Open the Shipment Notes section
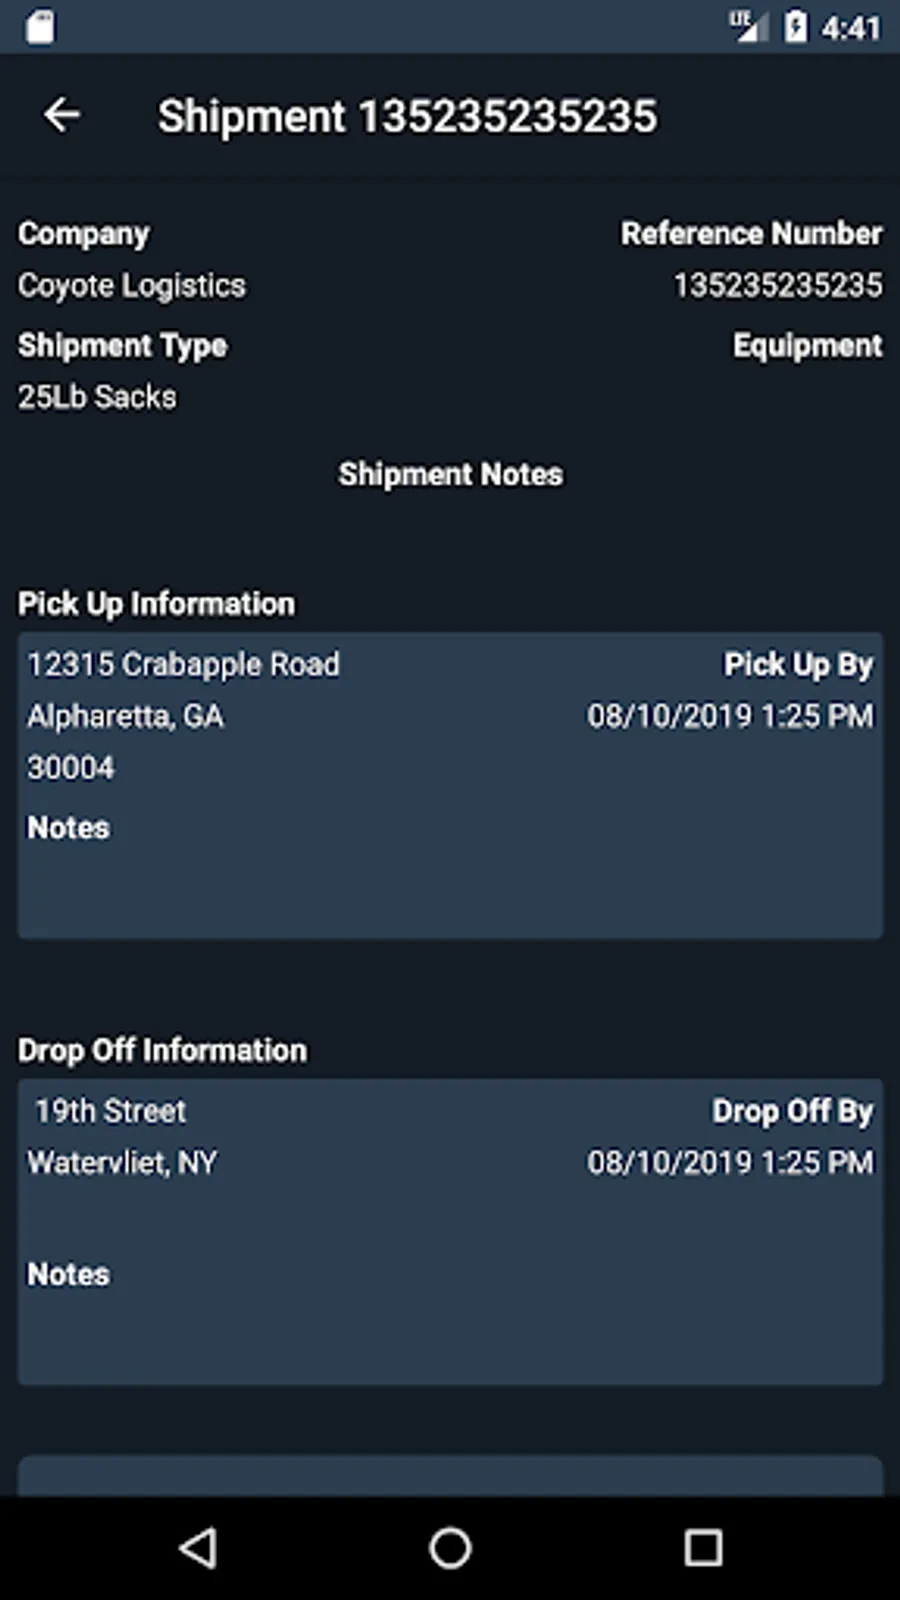Screen dimensions: 900x1600 [450, 474]
